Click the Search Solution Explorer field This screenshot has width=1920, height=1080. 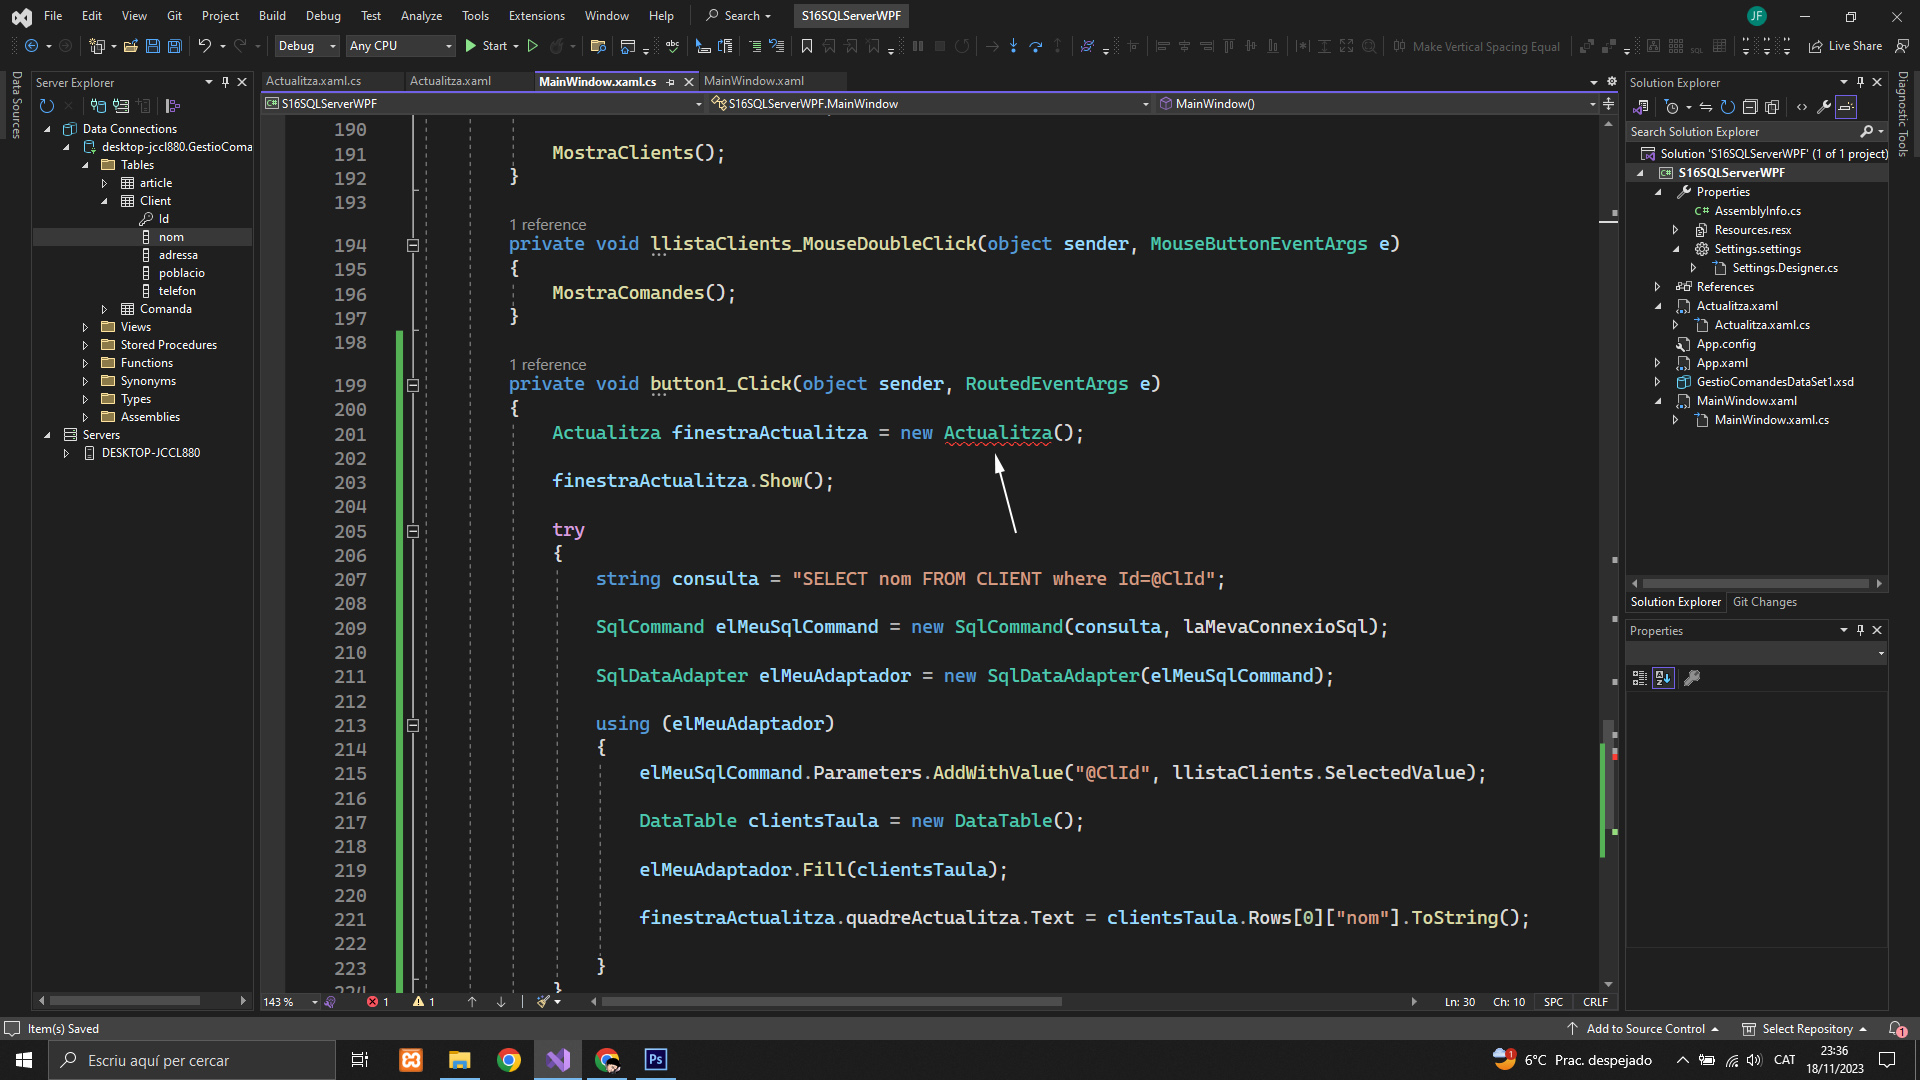(x=1742, y=132)
